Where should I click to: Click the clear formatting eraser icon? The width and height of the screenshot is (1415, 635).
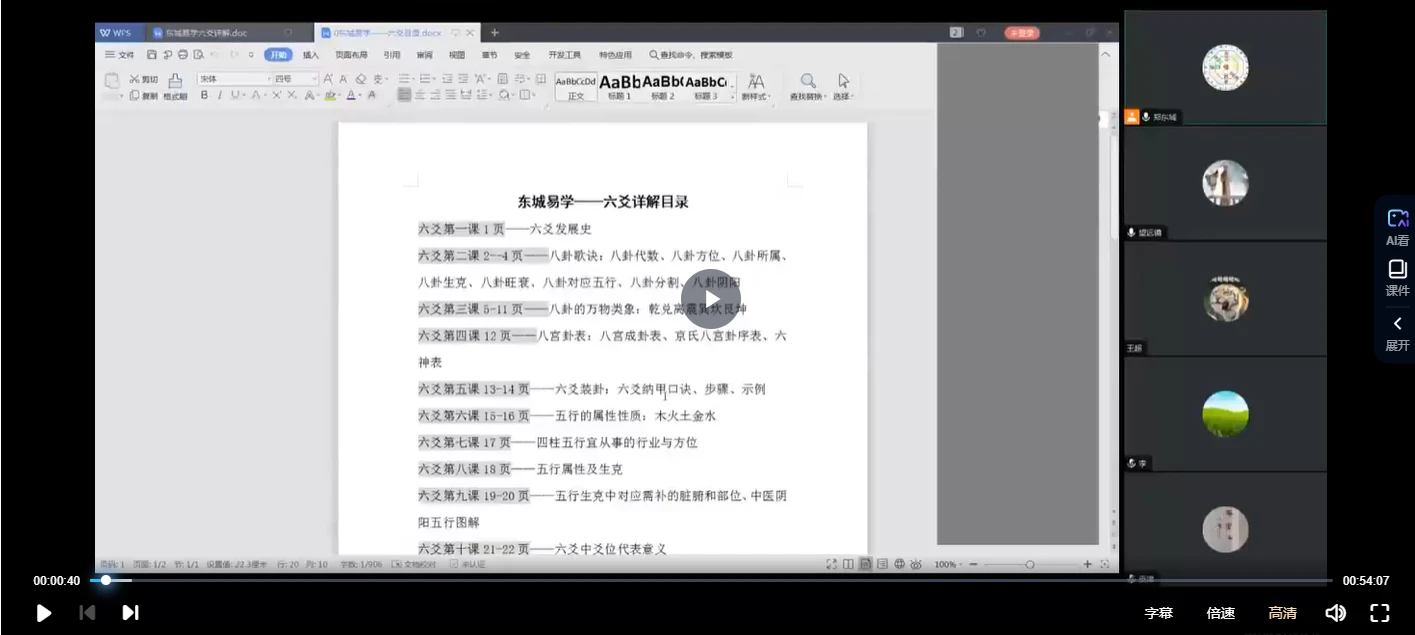pos(361,79)
